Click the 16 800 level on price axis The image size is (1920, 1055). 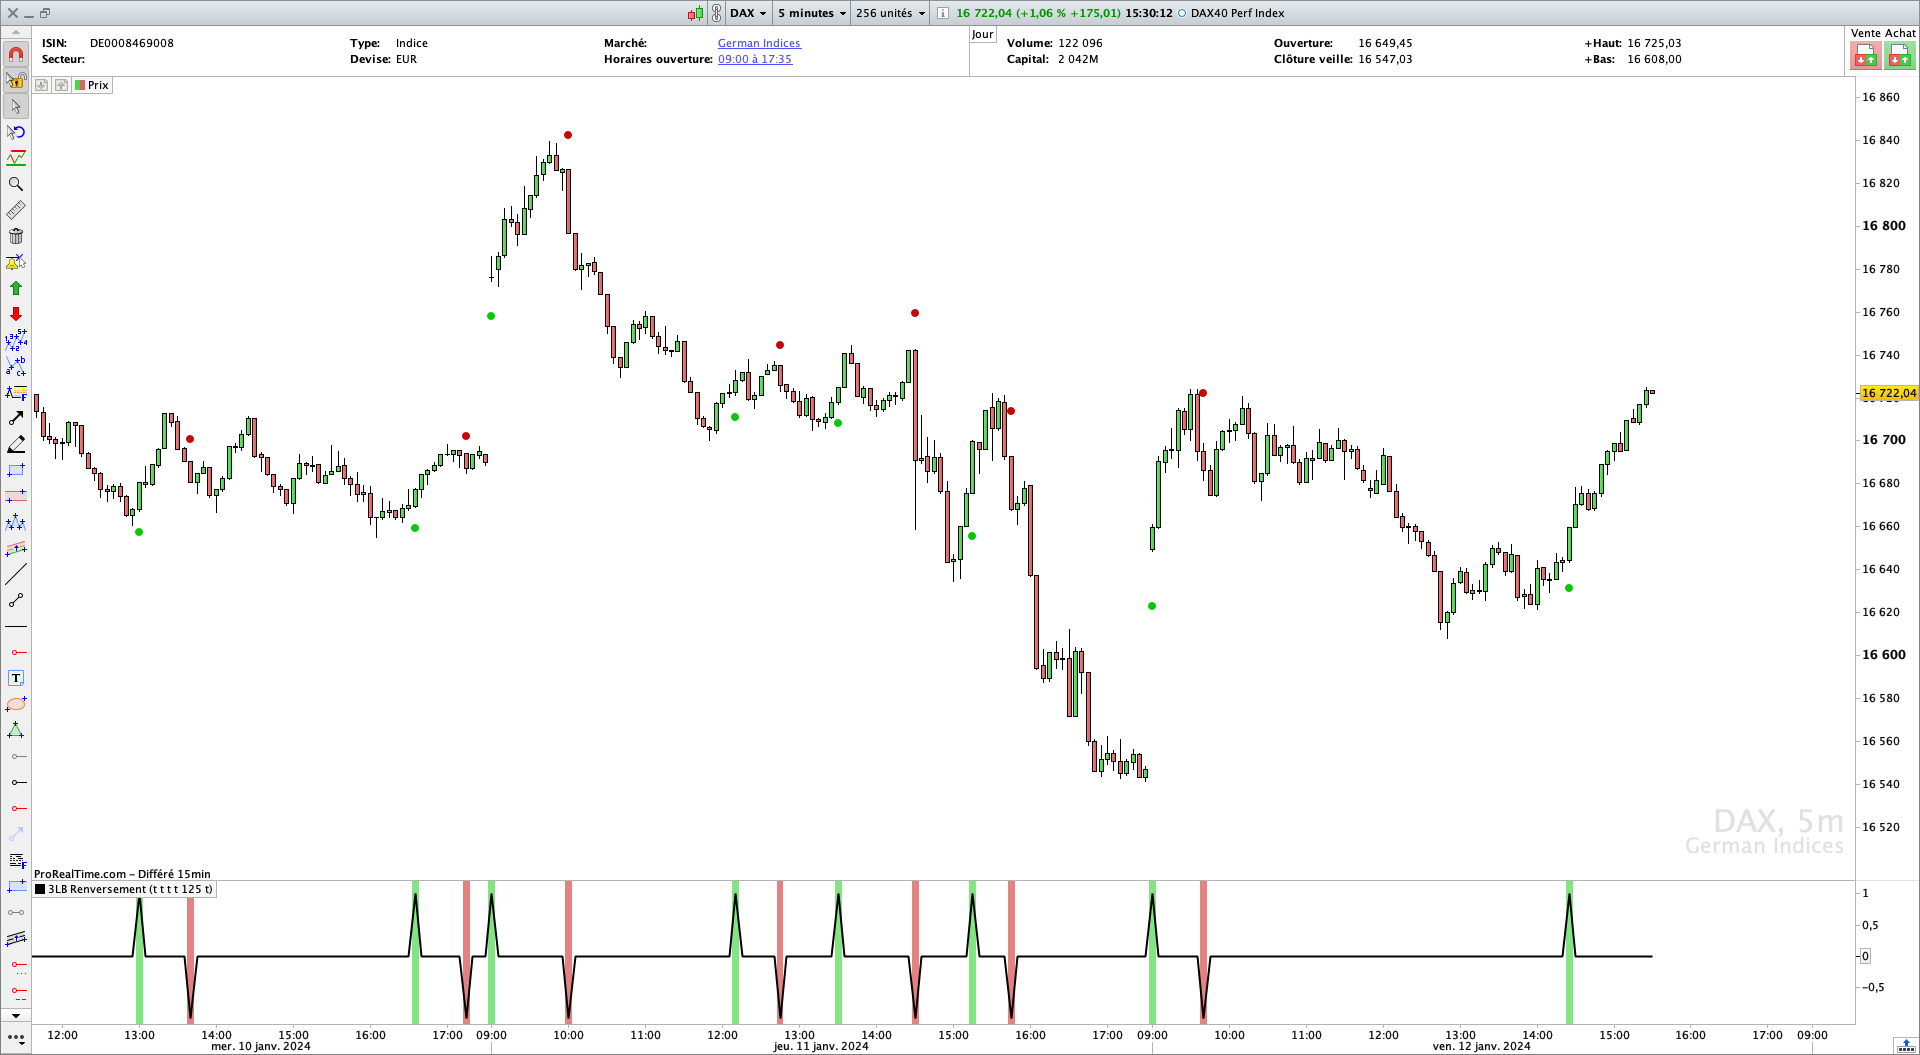[1884, 225]
